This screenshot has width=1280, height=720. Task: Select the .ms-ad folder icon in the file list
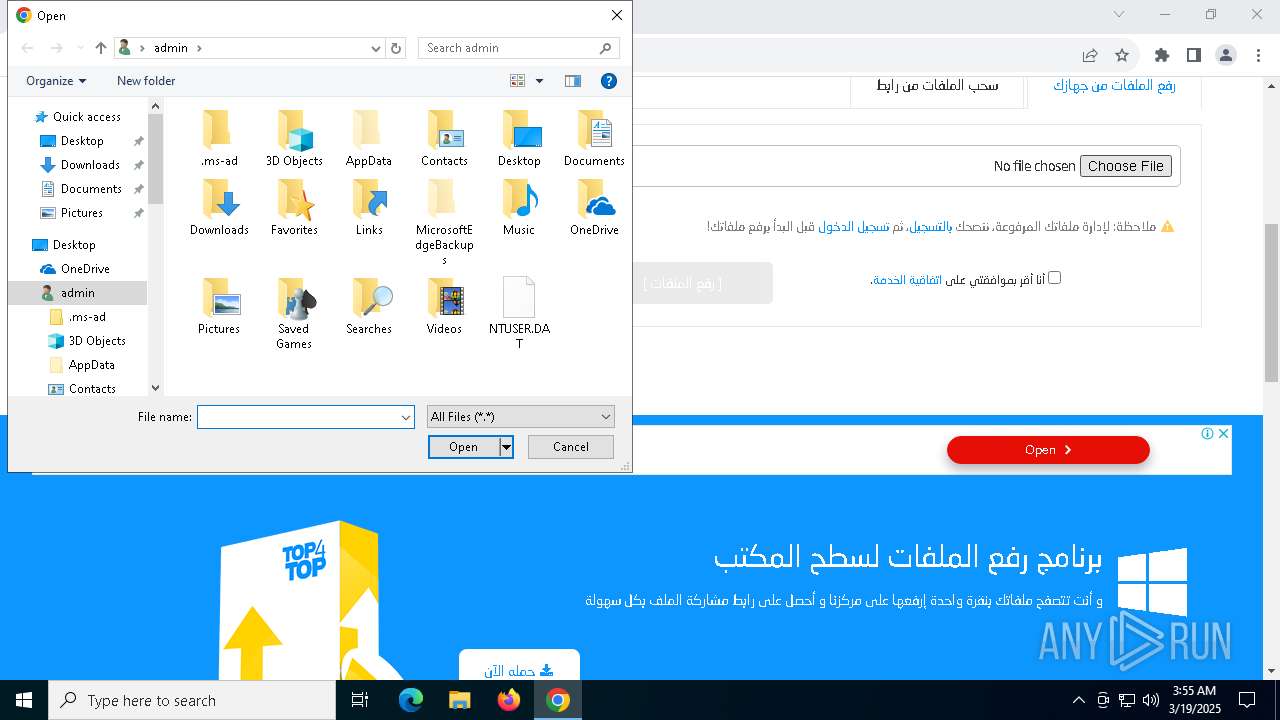pyautogui.click(x=219, y=130)
